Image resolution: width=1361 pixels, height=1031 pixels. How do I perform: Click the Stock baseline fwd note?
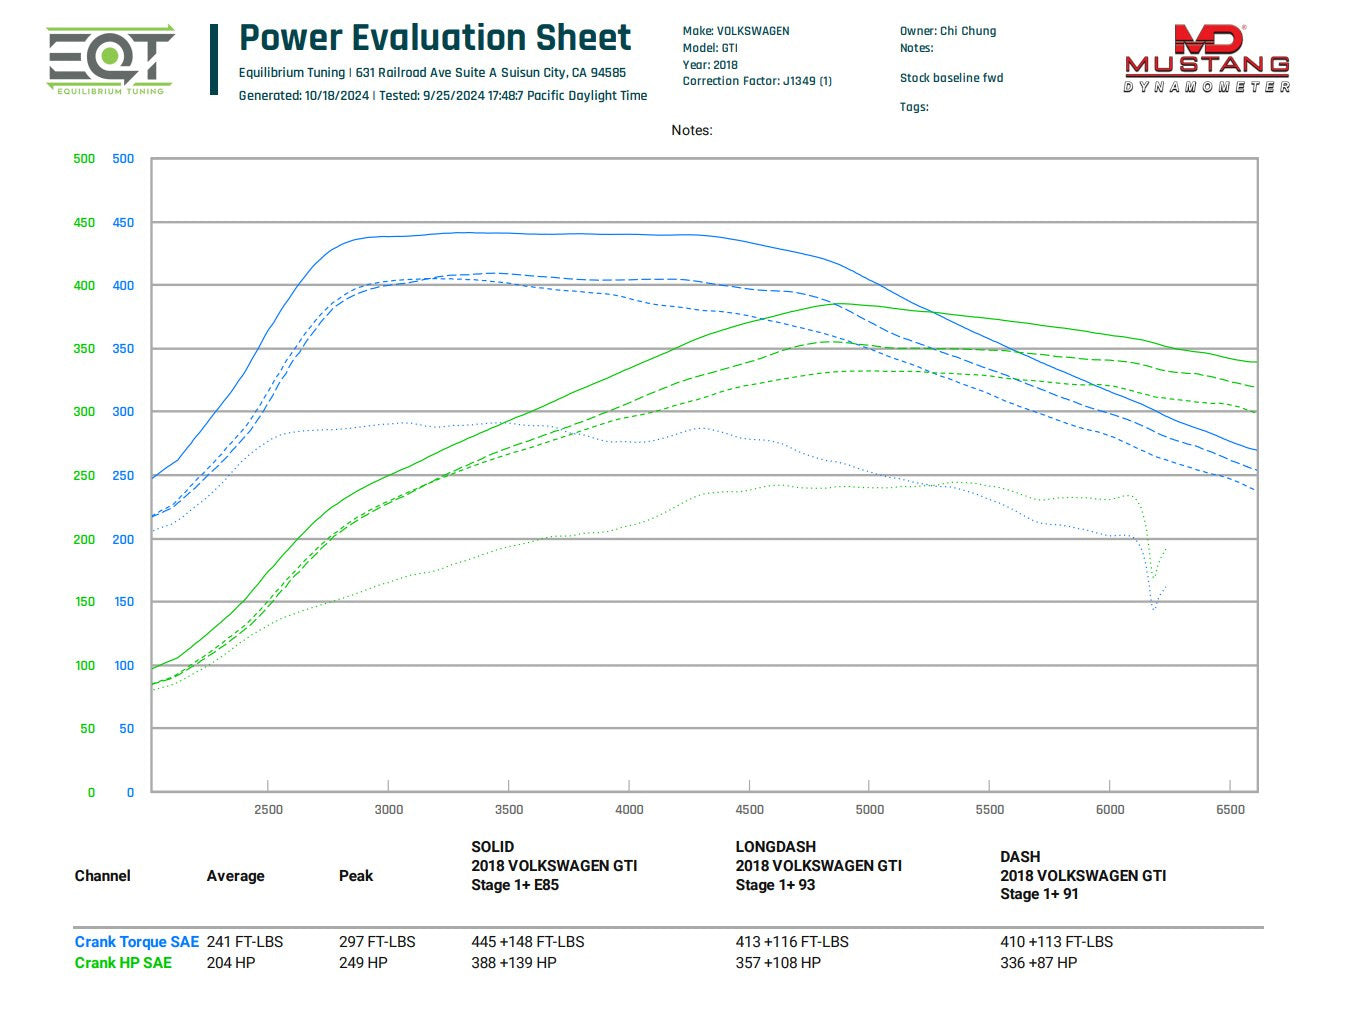tap(951, 78)
